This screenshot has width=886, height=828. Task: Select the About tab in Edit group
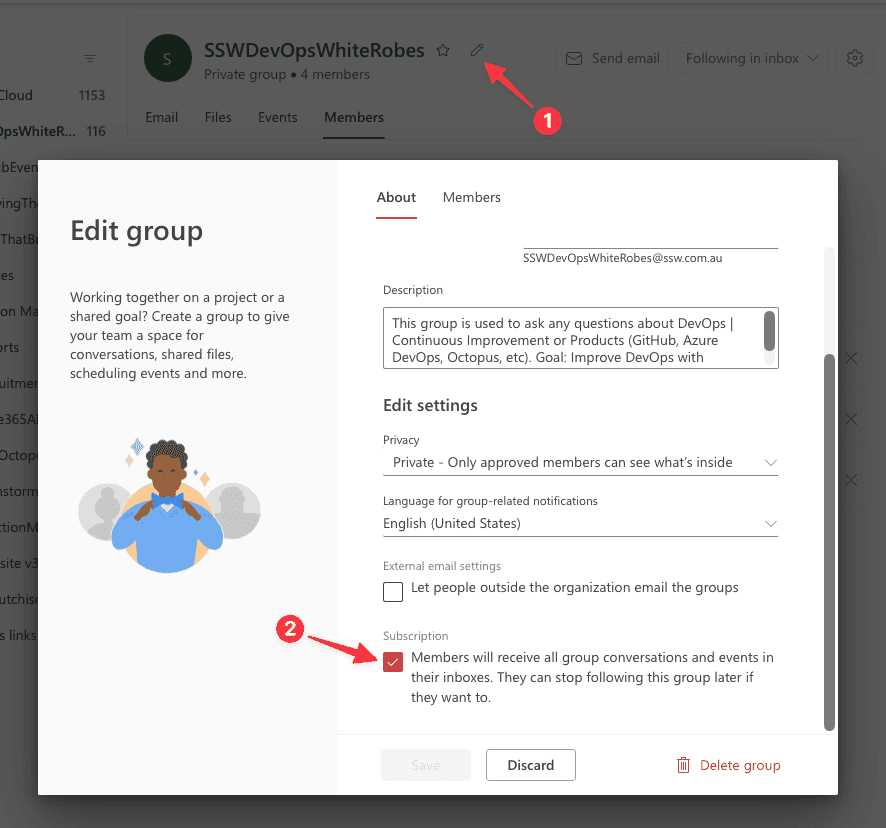tap(396, 197)
